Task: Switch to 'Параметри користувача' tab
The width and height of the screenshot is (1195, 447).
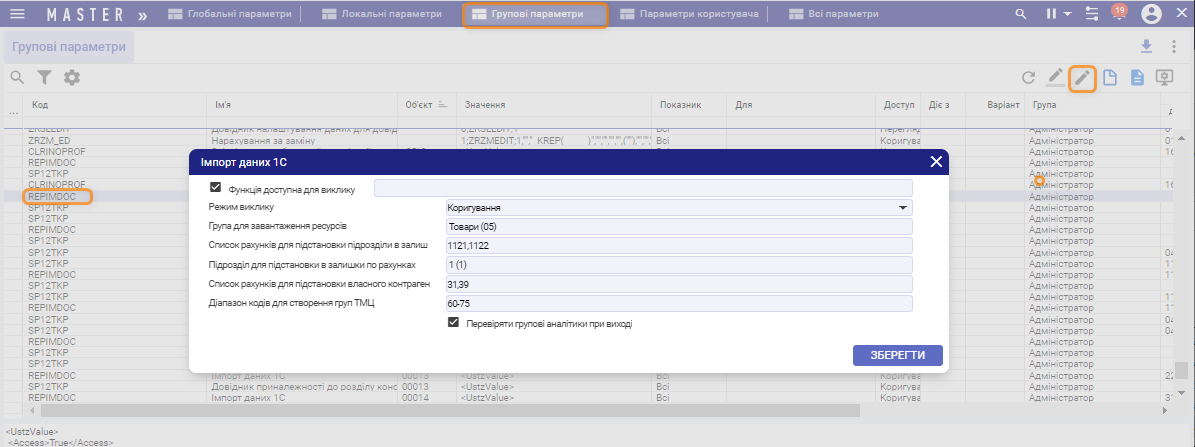Action: [689, 15]
